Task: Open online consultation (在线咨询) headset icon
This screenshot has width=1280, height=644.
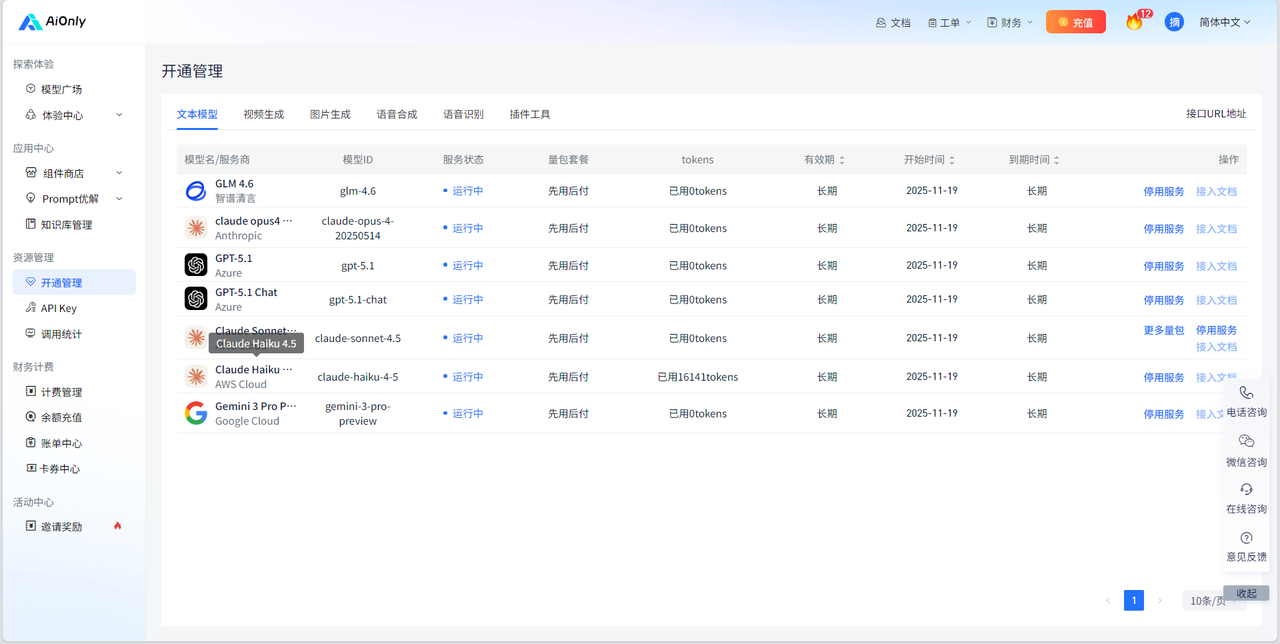Action: (x=1246, y=489)
